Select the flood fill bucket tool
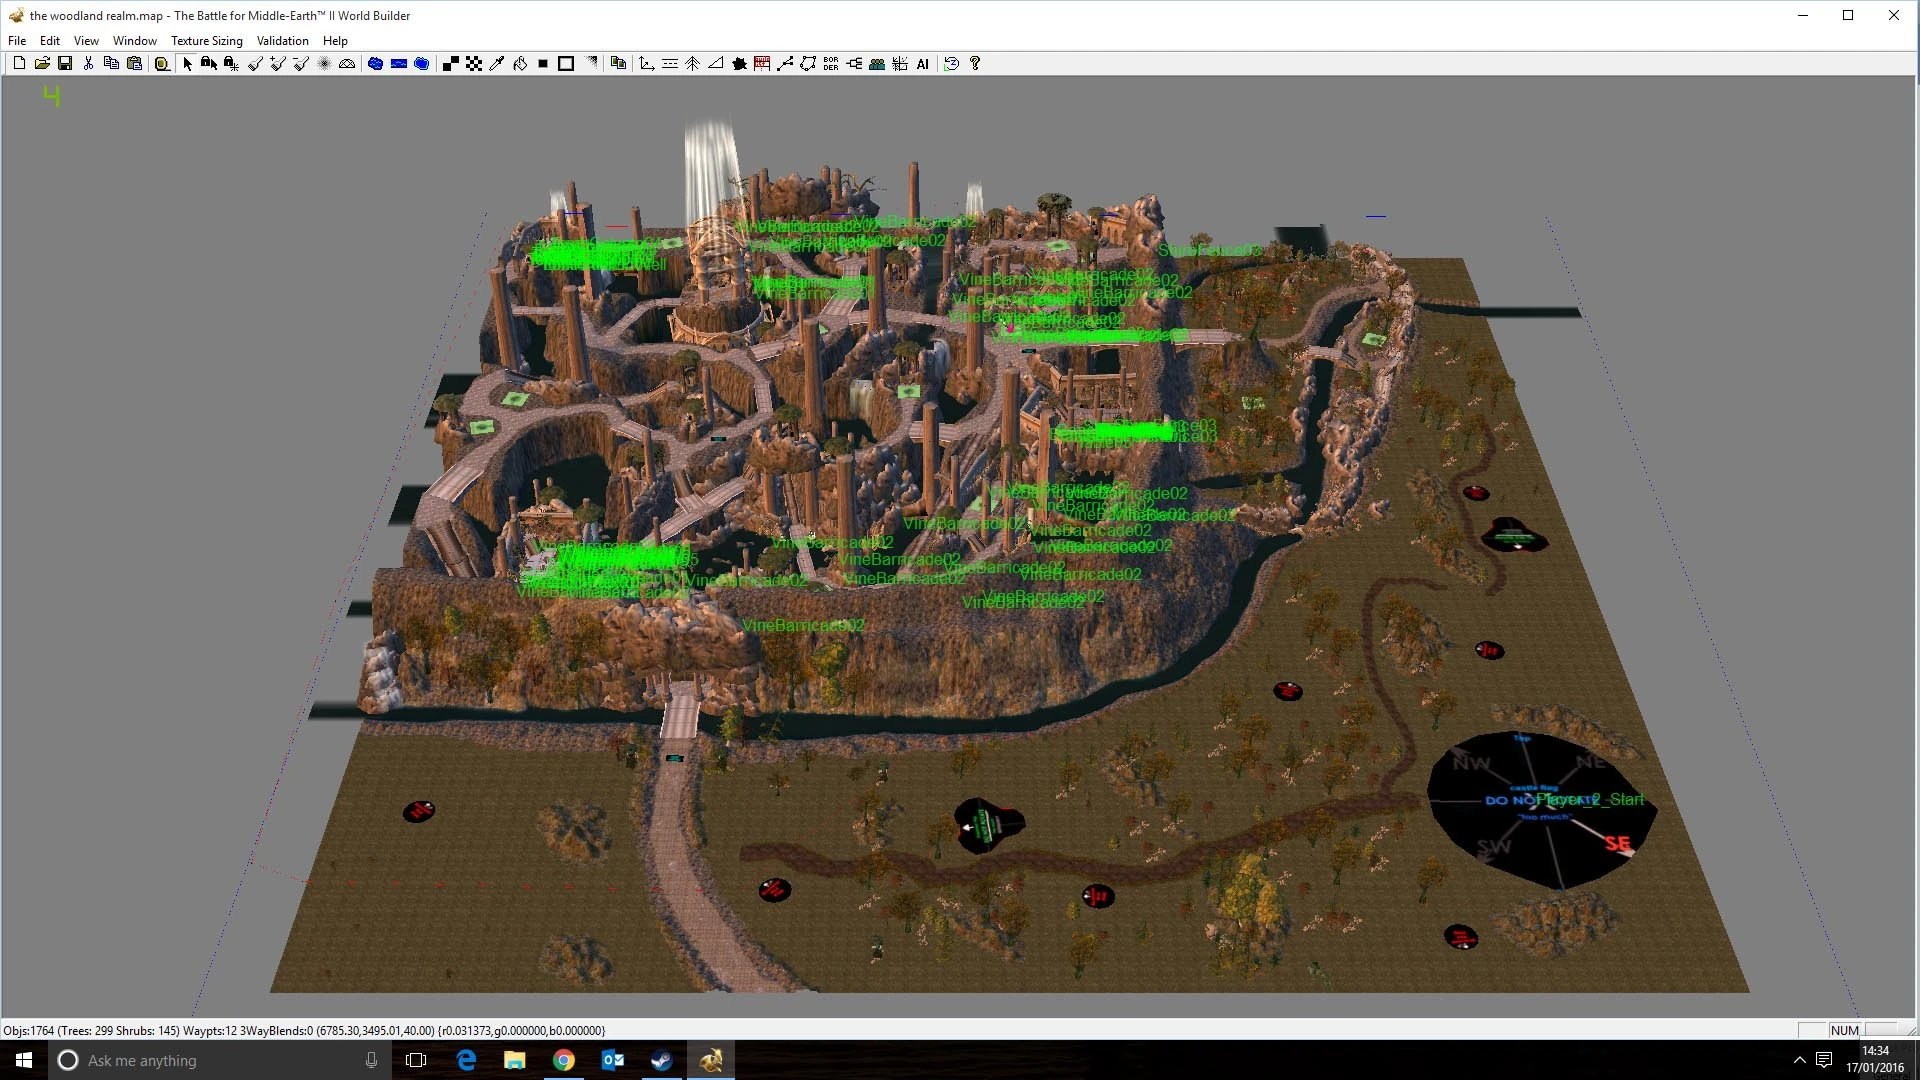 520,63
